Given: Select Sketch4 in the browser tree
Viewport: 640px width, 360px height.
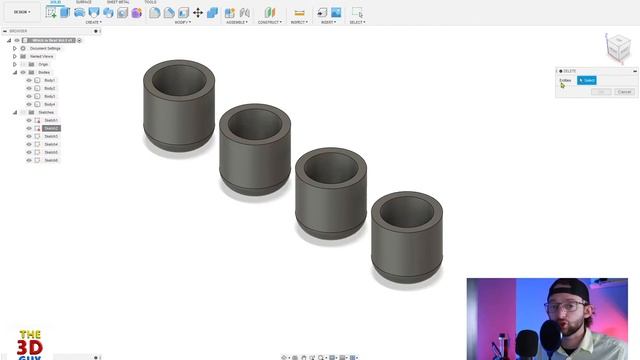Looking at the screenshot, I should pyautogui.click(x=51, y=144).
